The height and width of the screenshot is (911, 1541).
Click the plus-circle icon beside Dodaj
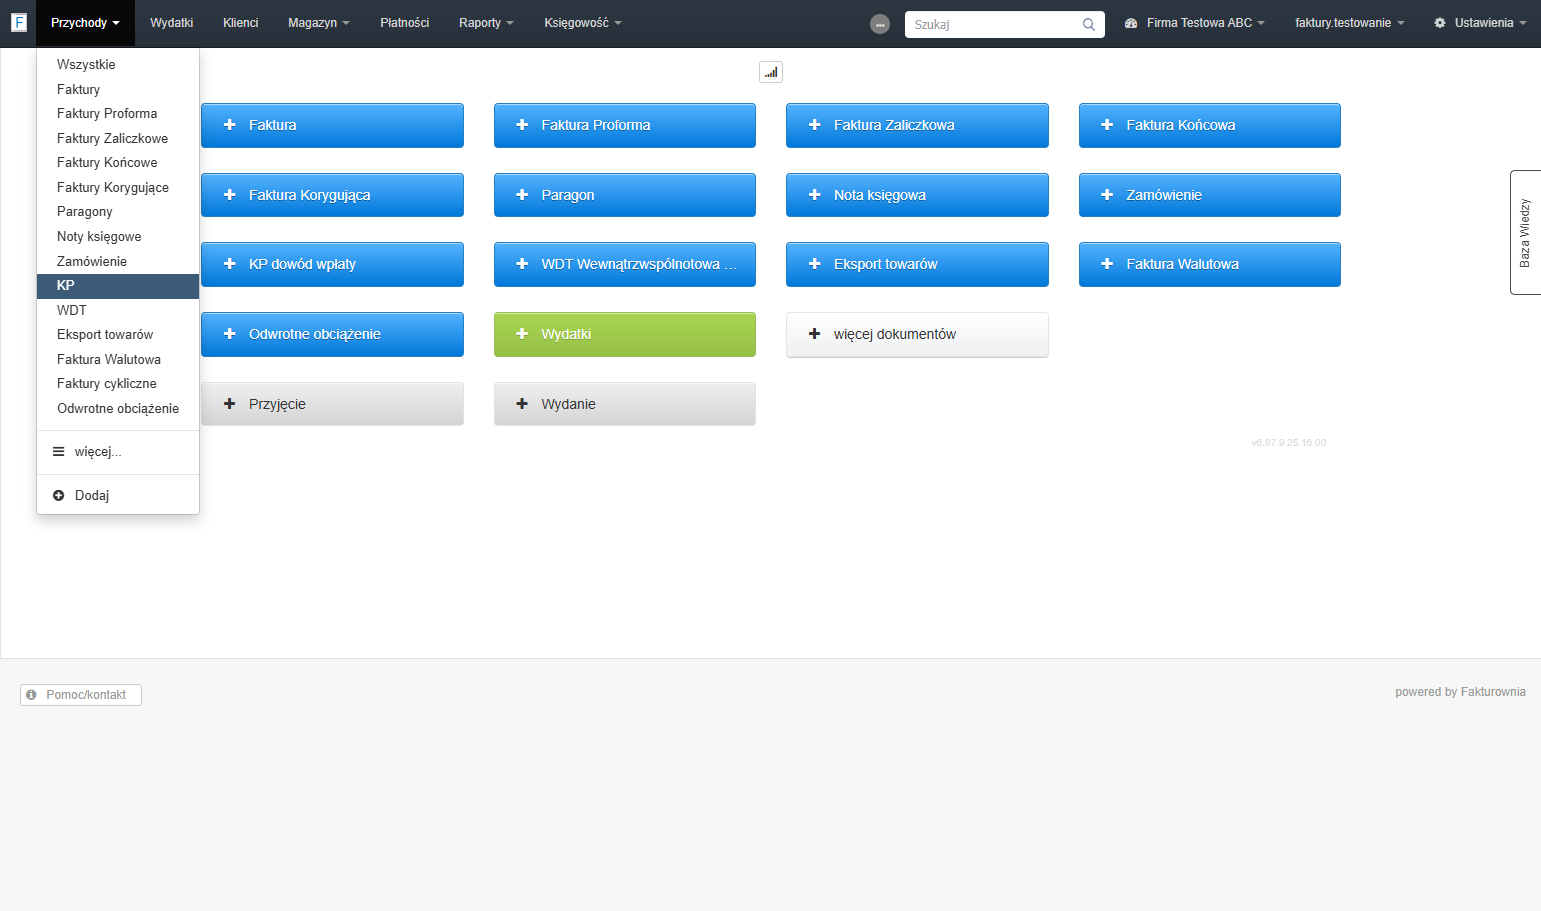tap(59, 495)
